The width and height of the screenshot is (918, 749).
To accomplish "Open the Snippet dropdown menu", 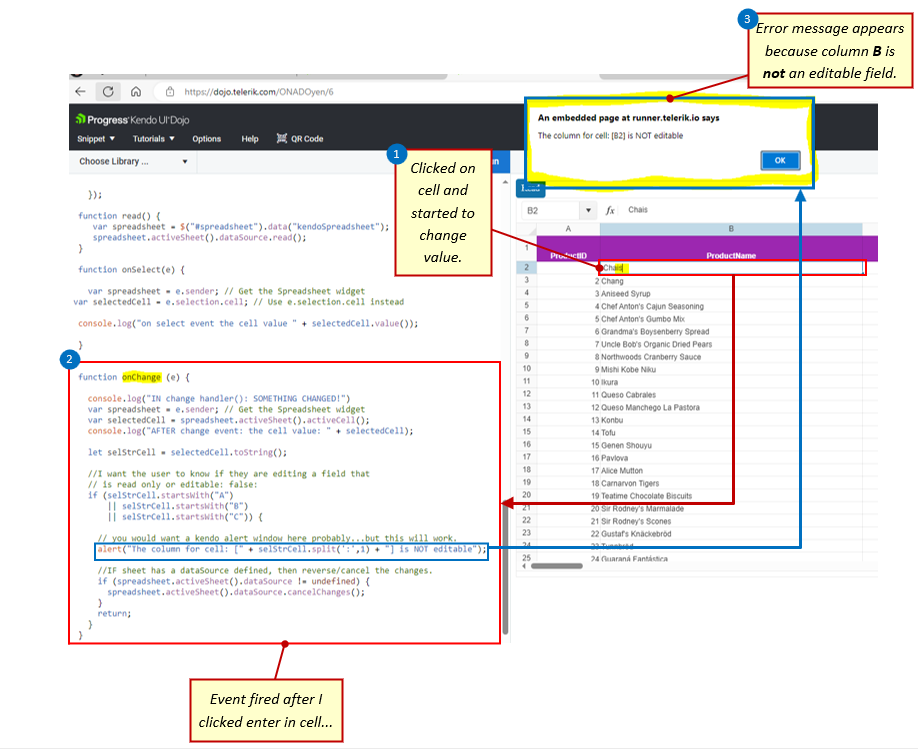I will (x=92, y=139).
